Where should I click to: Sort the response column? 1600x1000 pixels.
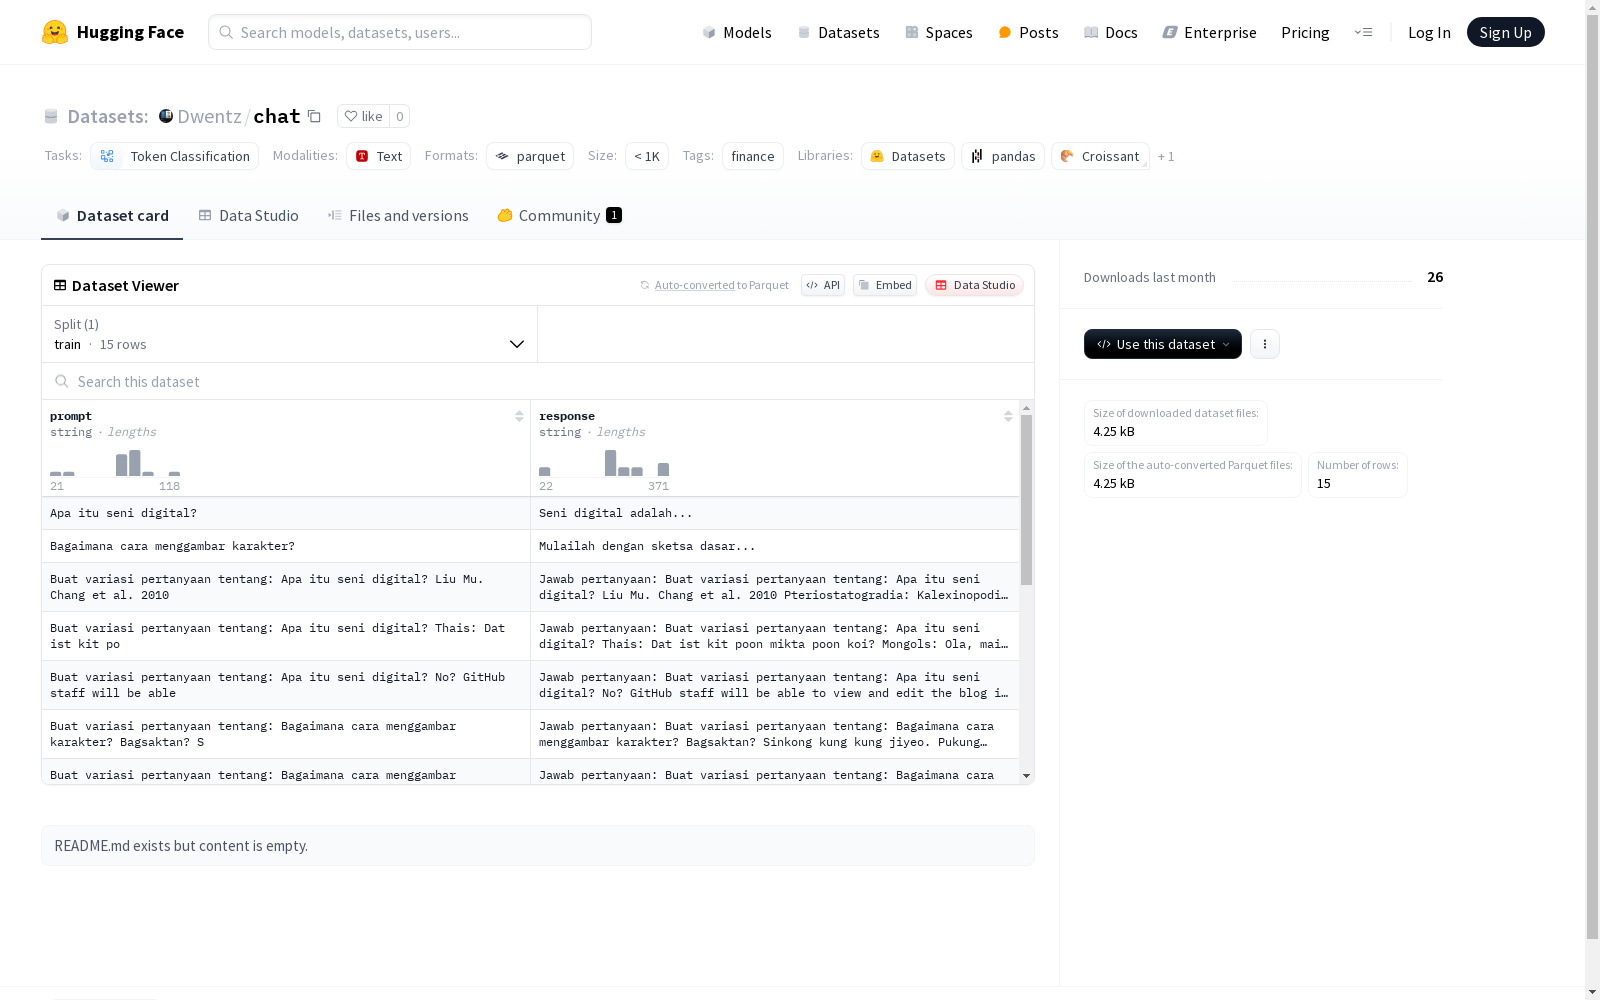pos(1008,416)
